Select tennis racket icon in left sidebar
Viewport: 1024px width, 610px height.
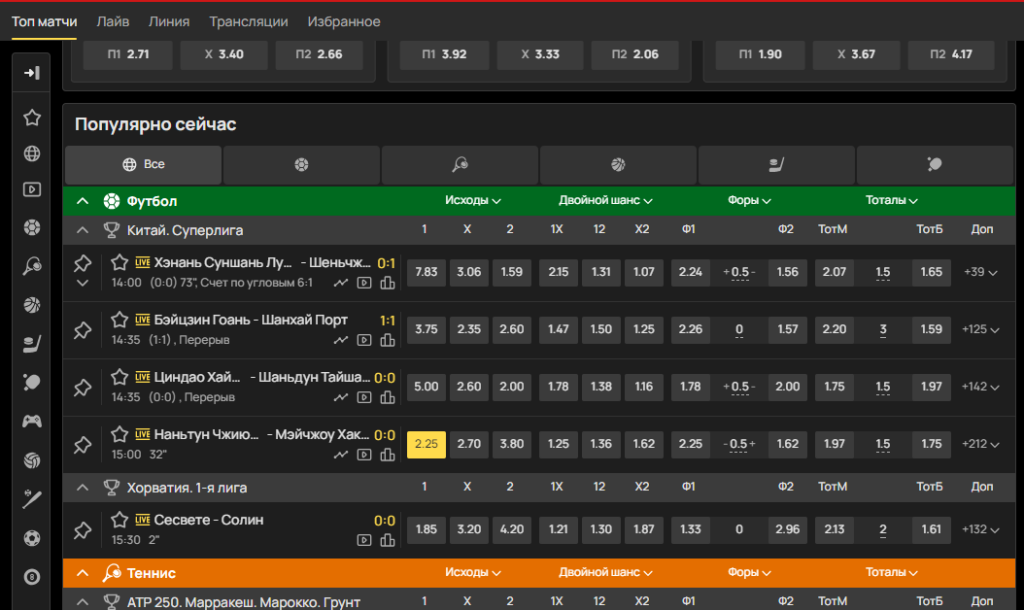click(x=31, y=266)
